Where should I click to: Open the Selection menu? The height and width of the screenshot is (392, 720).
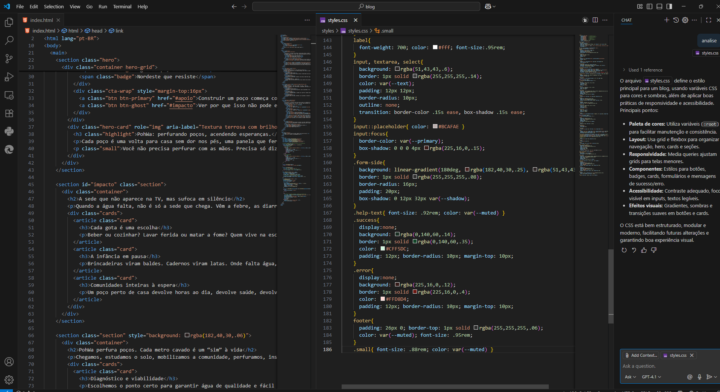pyautogui.click(x=54, y=6)
